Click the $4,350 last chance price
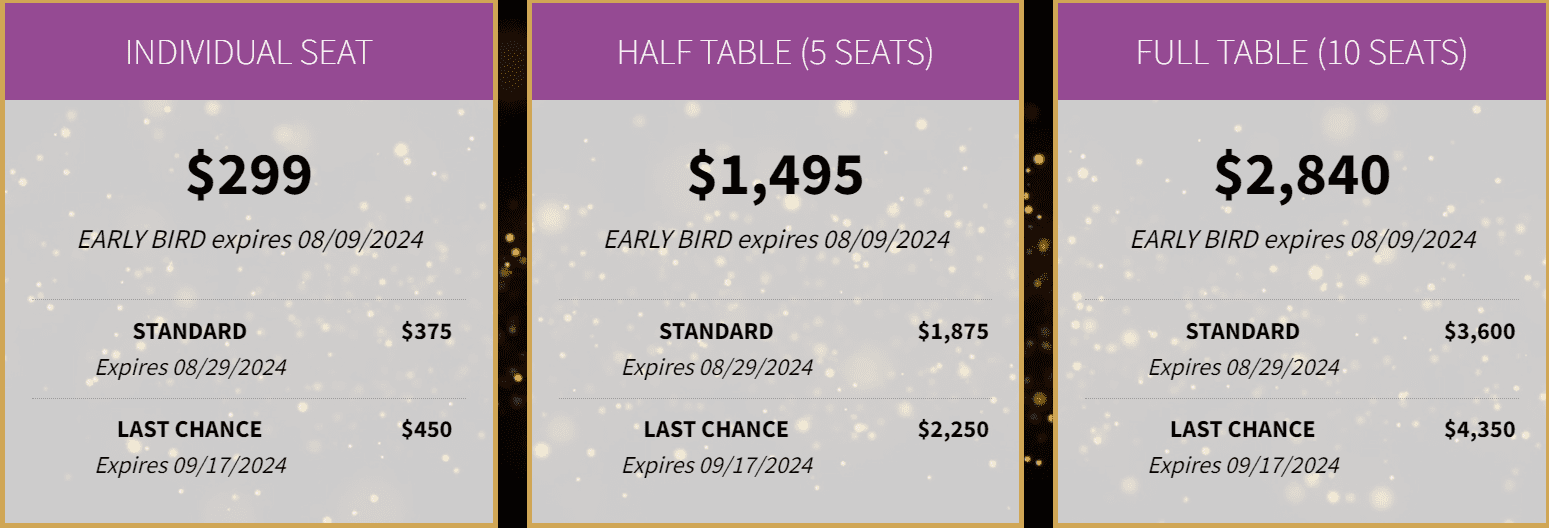This screenshot has height=528, width=1549. (x=1479, y=429)
